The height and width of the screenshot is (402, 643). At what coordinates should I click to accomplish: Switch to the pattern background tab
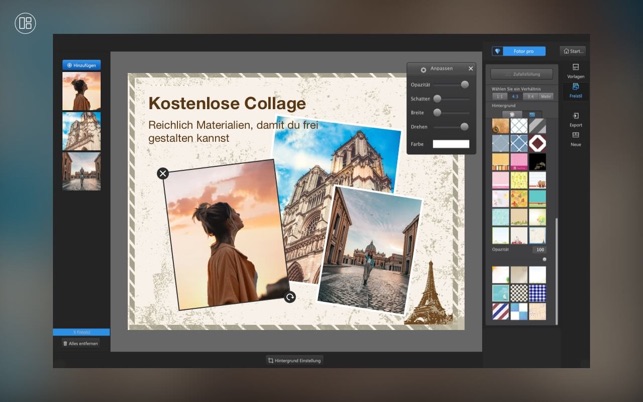(x=532, y=114)
